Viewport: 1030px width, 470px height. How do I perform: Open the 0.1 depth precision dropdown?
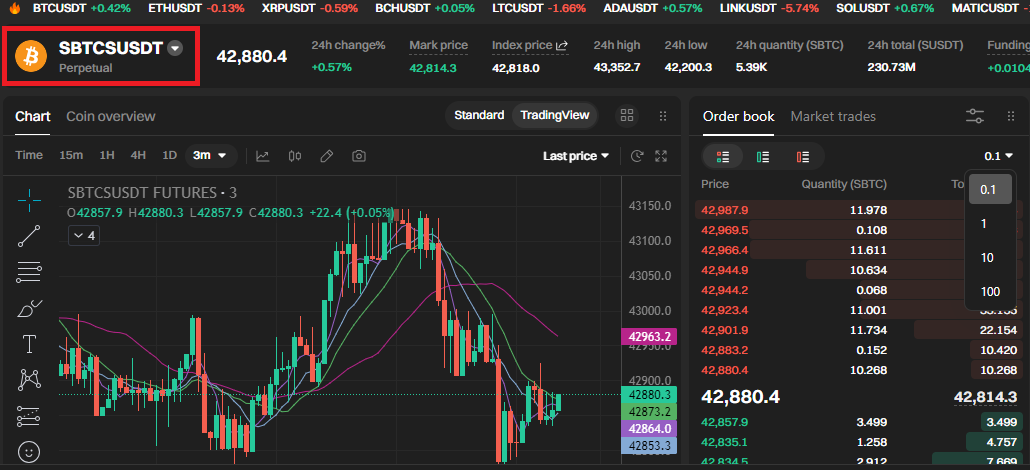click(998, 156)
